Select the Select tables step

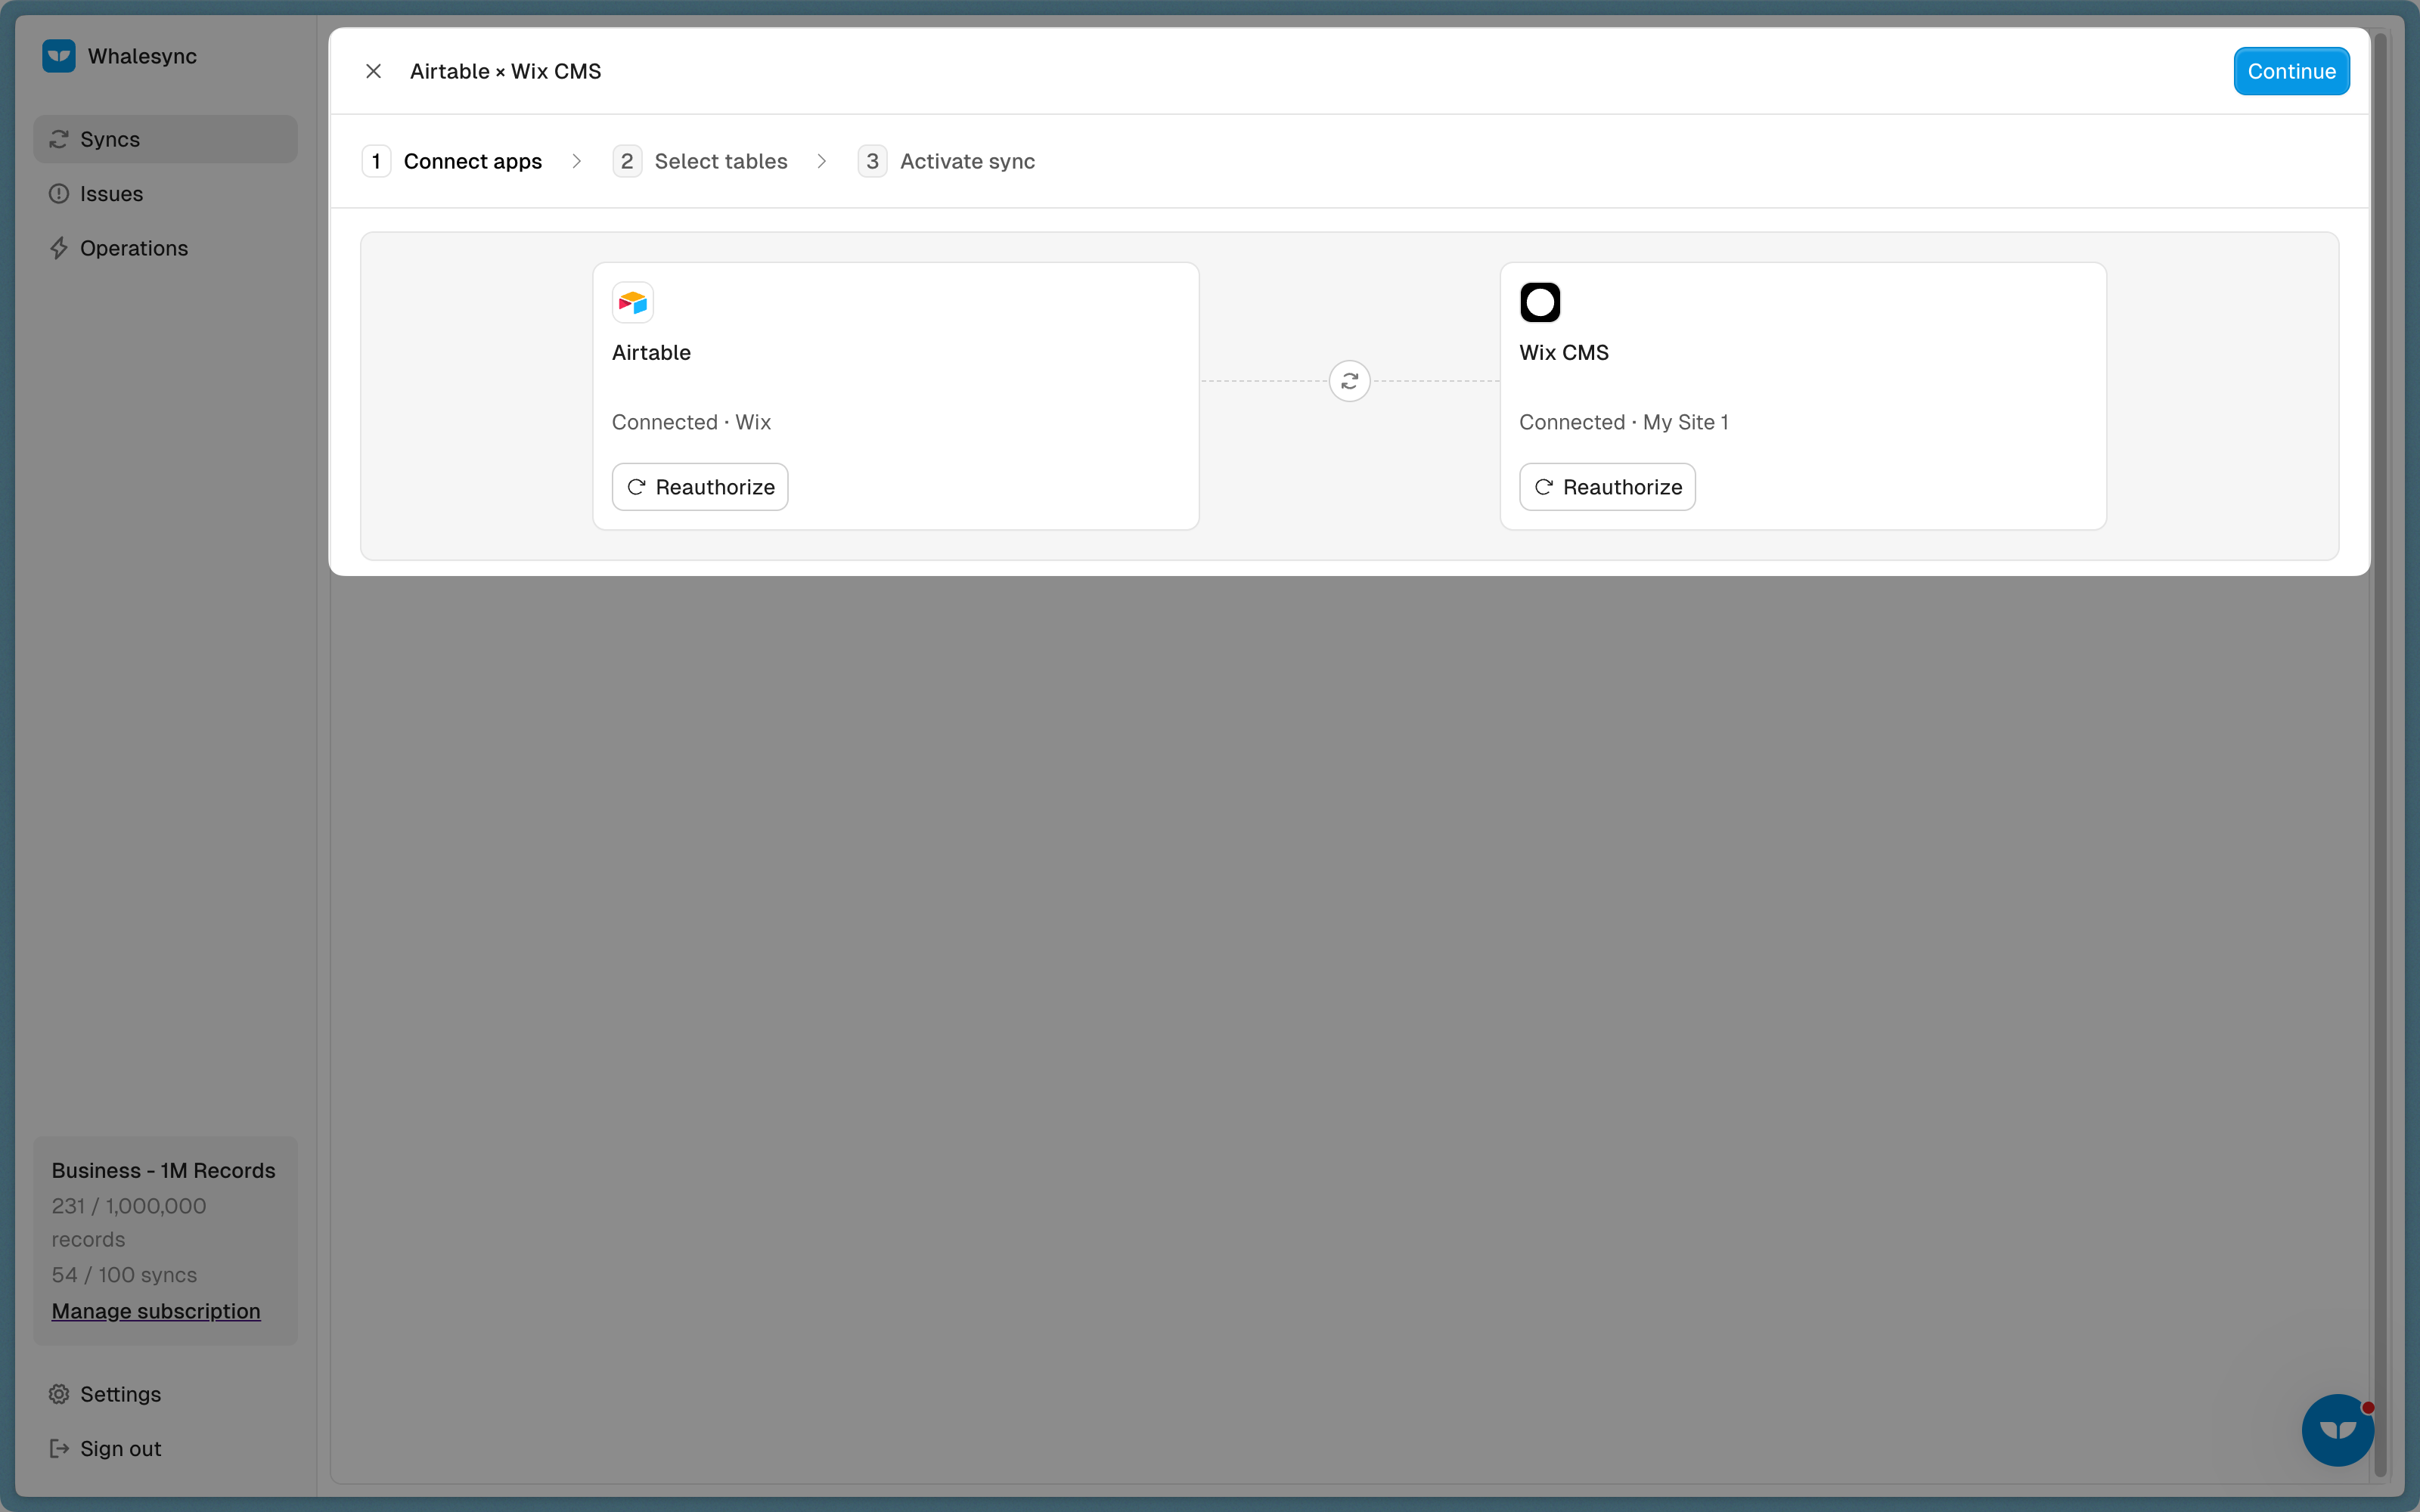pos(700,161)
